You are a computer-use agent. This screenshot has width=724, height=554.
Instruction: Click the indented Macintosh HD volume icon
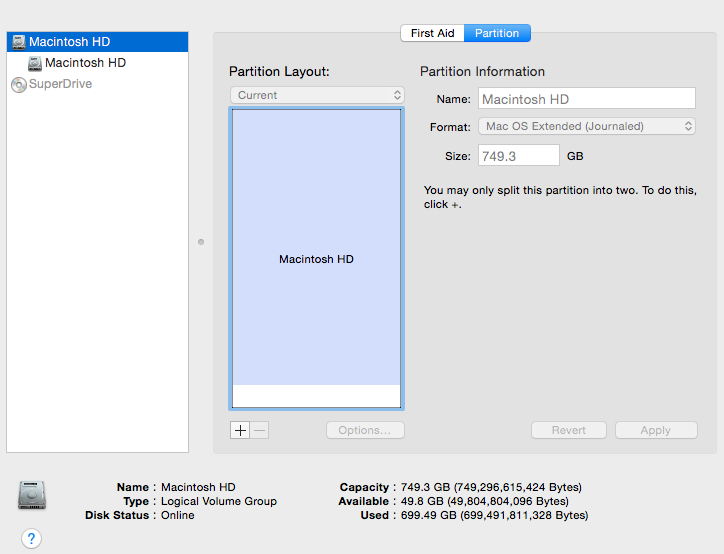pyautogui.click(x=35, y=63)
